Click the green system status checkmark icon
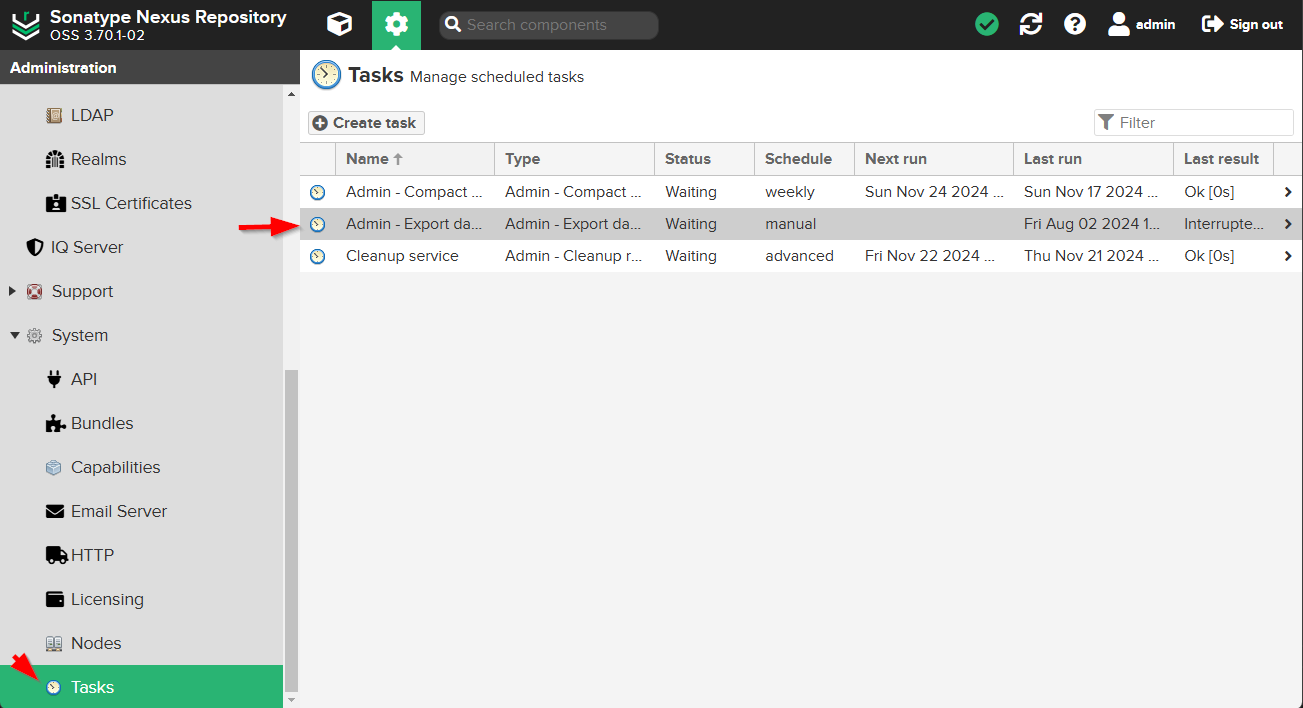 (x=987, y=25)
